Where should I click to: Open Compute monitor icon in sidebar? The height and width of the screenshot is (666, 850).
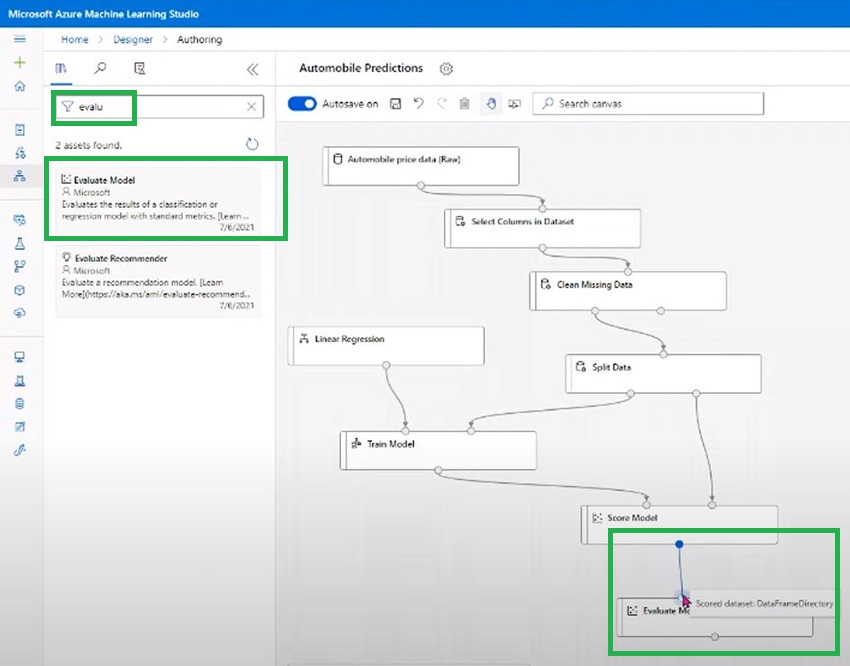tap(20, 357)
